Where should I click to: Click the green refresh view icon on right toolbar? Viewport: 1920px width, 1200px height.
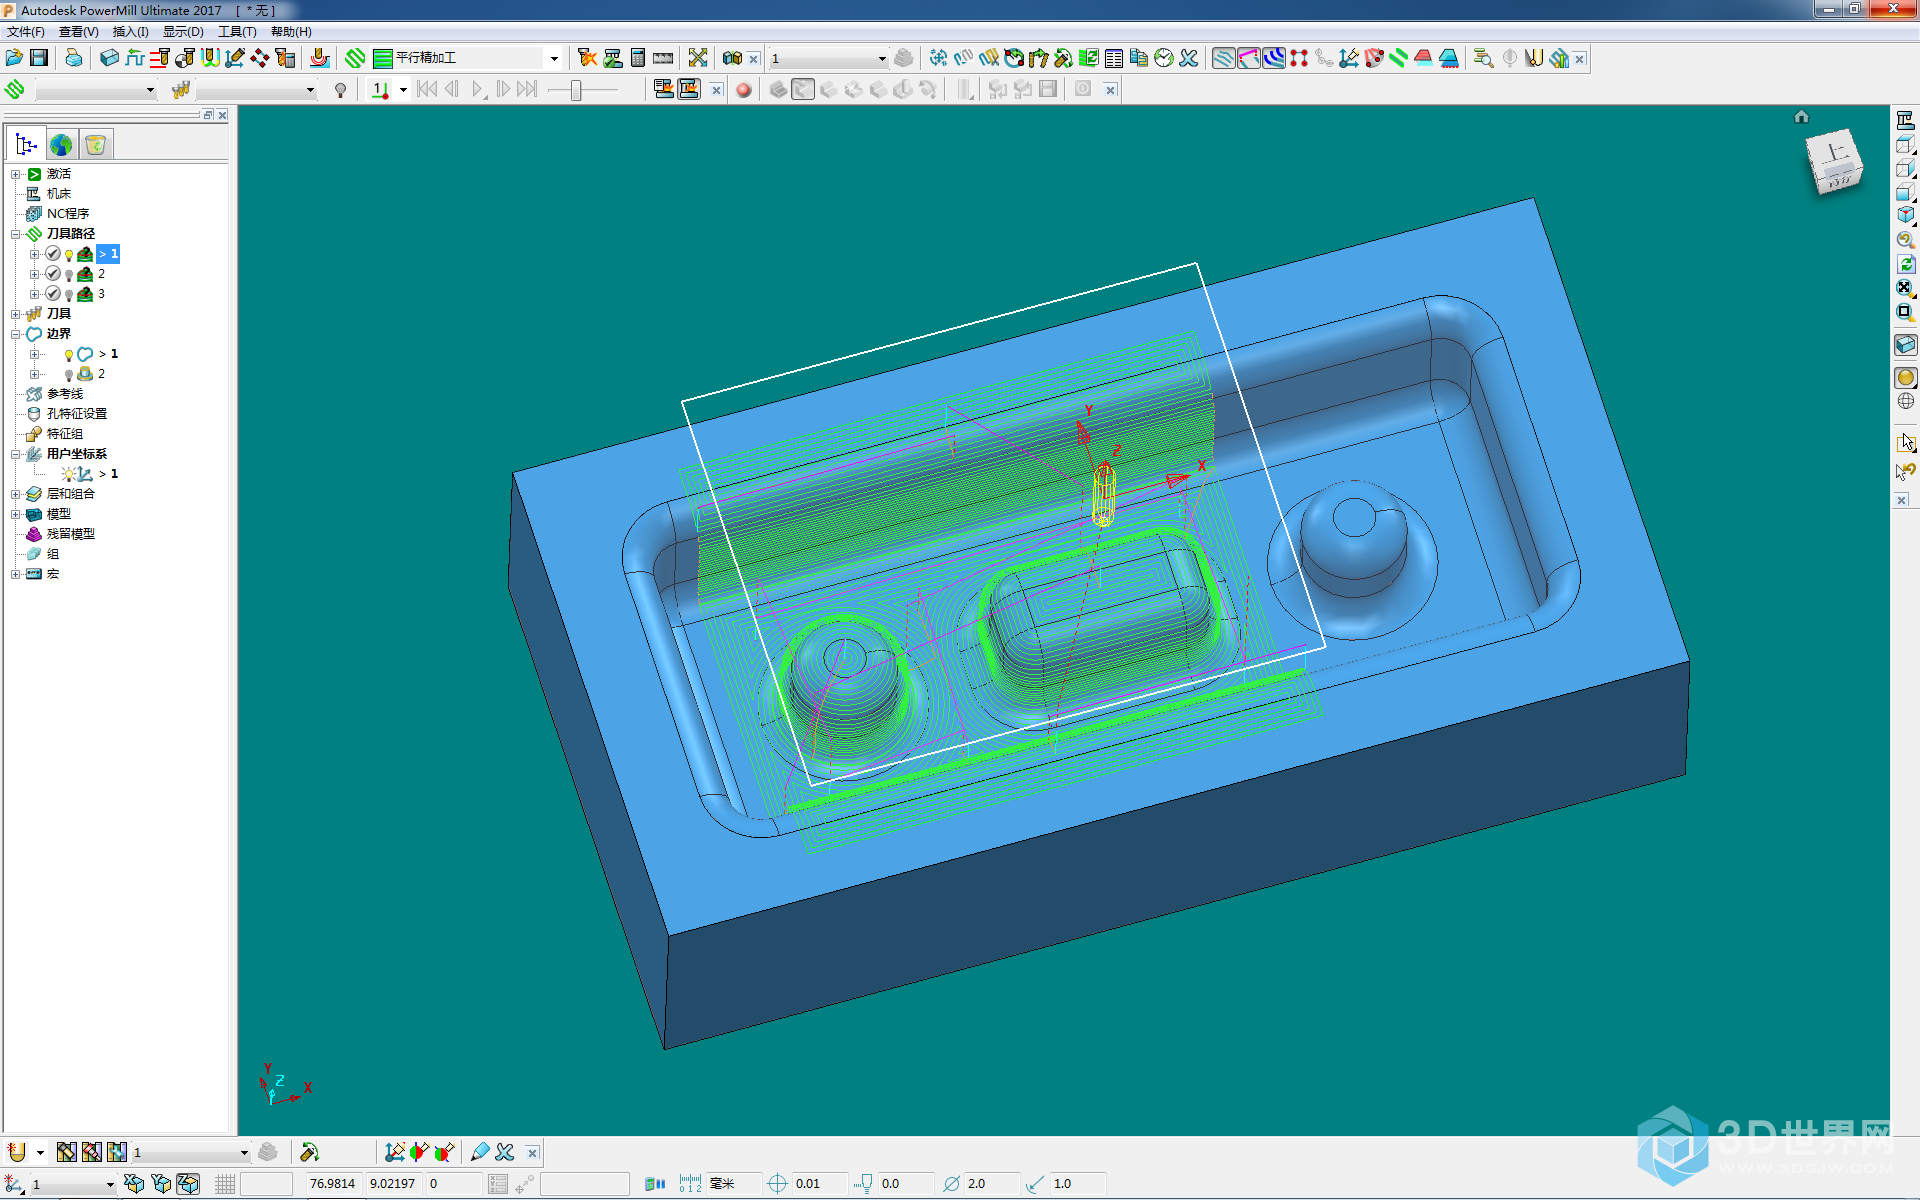pos(1905,264)
